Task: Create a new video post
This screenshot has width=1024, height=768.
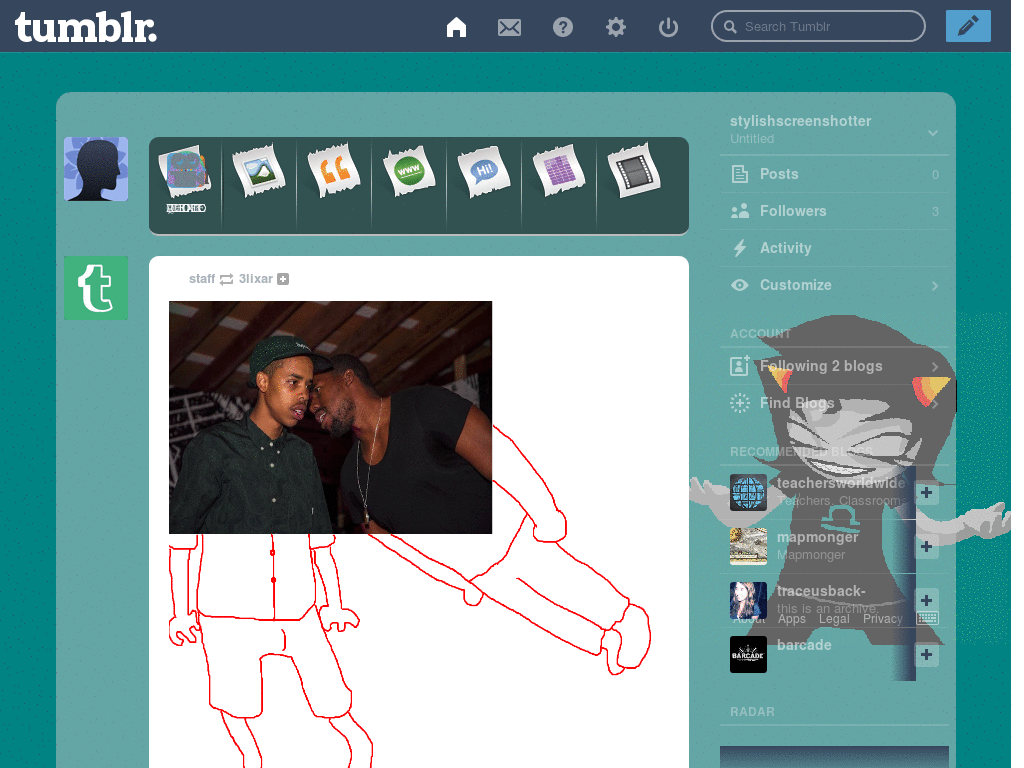Action: pyautogui.click(x=633, y=170)
